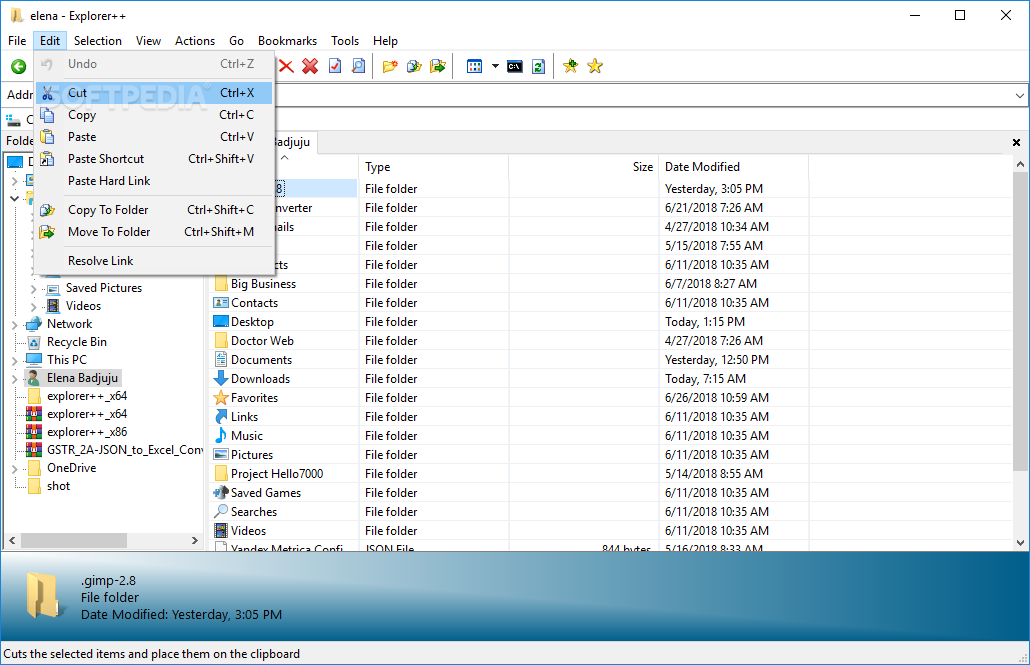Click the thick red permanent delete icon
Viewport: 1030px width, 665px height.
pos(310,66)
